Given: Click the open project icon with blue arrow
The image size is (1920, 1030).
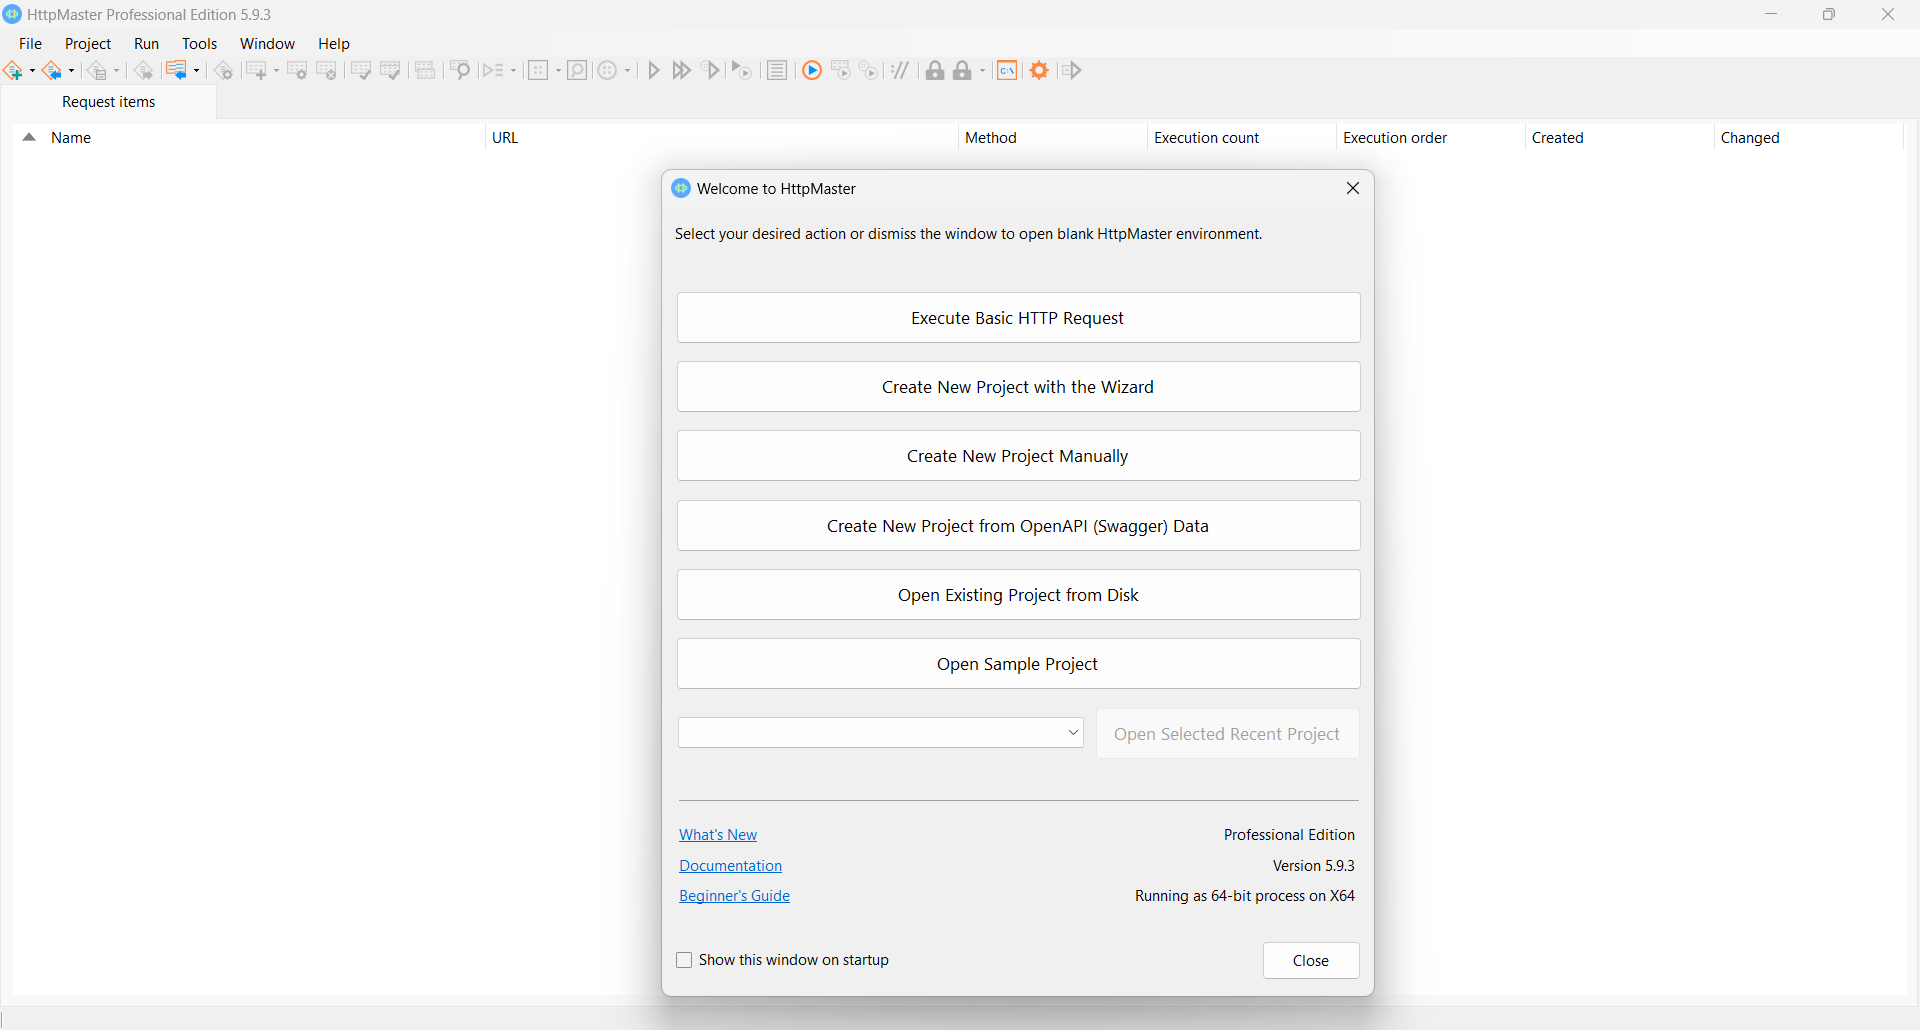Looking at the screenshot, I should coord(52,70).
